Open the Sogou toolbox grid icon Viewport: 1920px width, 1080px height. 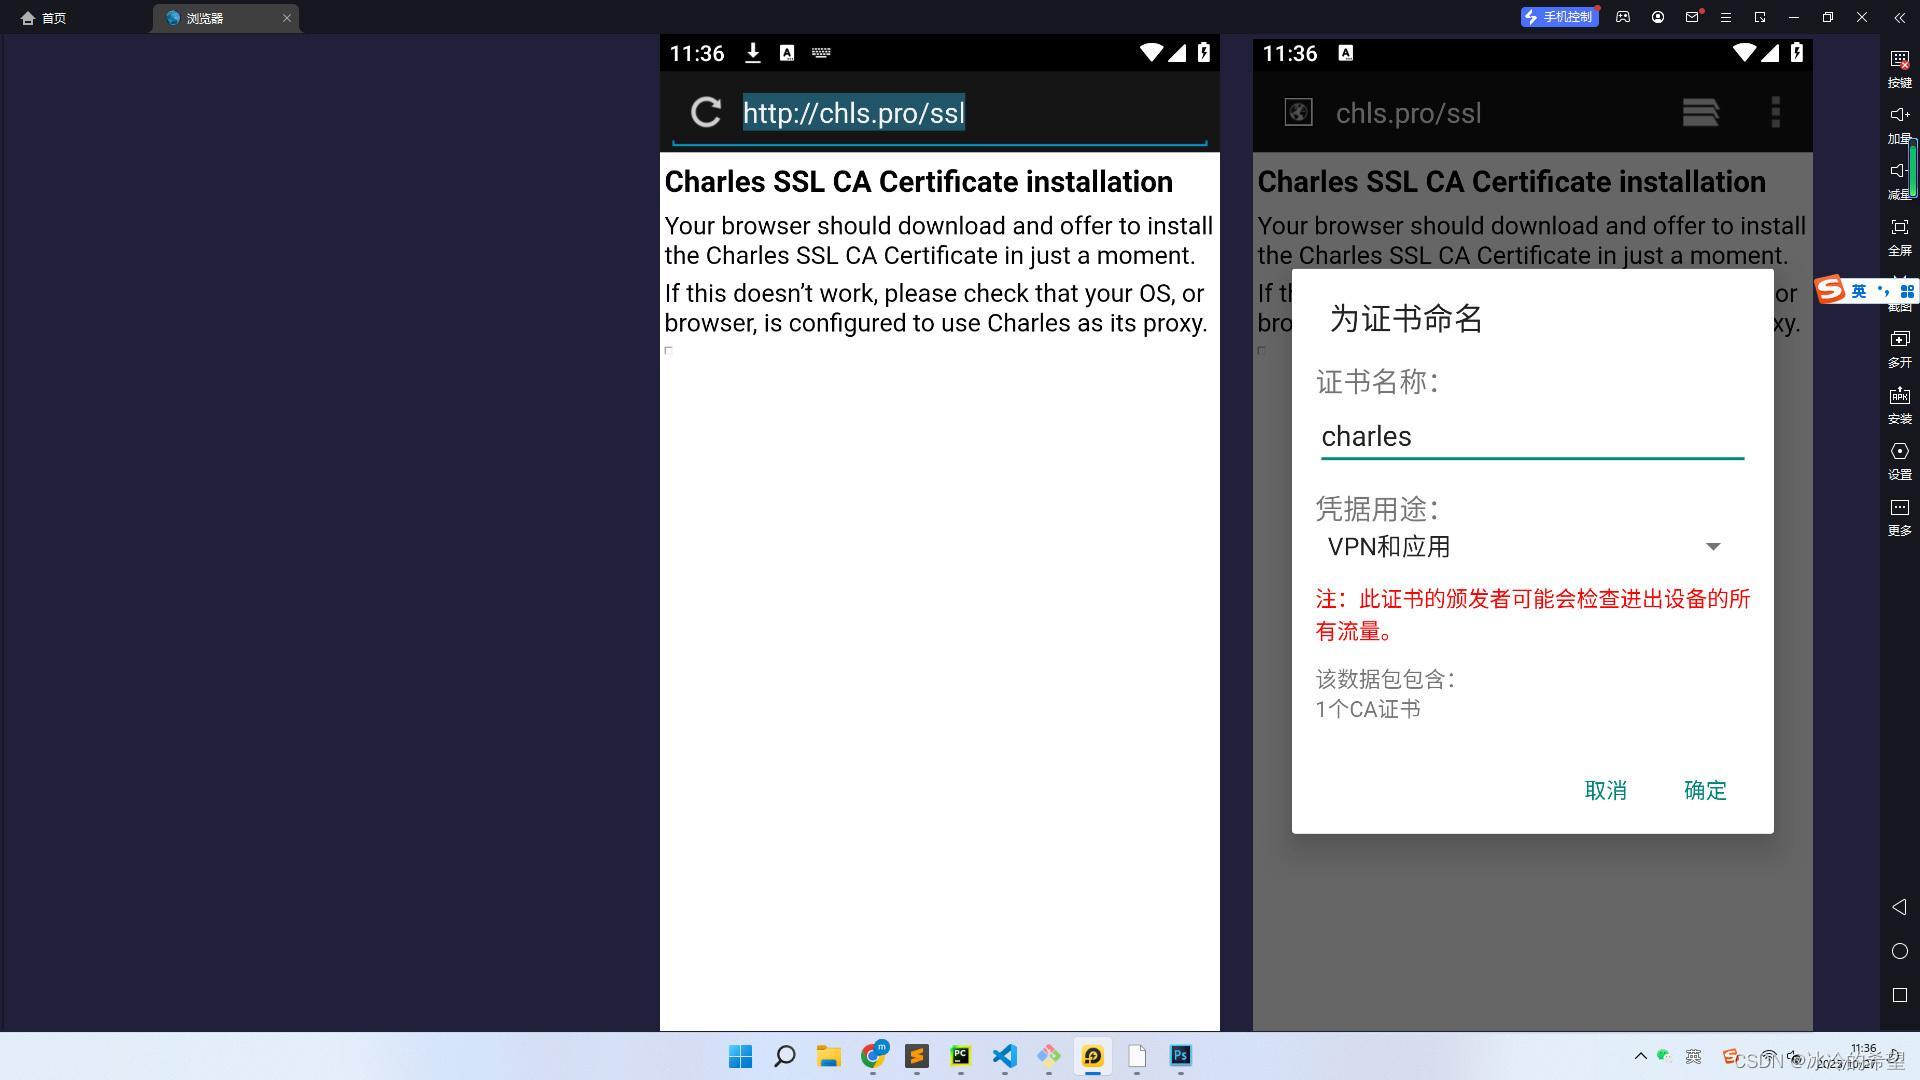pyautogui.click(x=1907, y=291)
